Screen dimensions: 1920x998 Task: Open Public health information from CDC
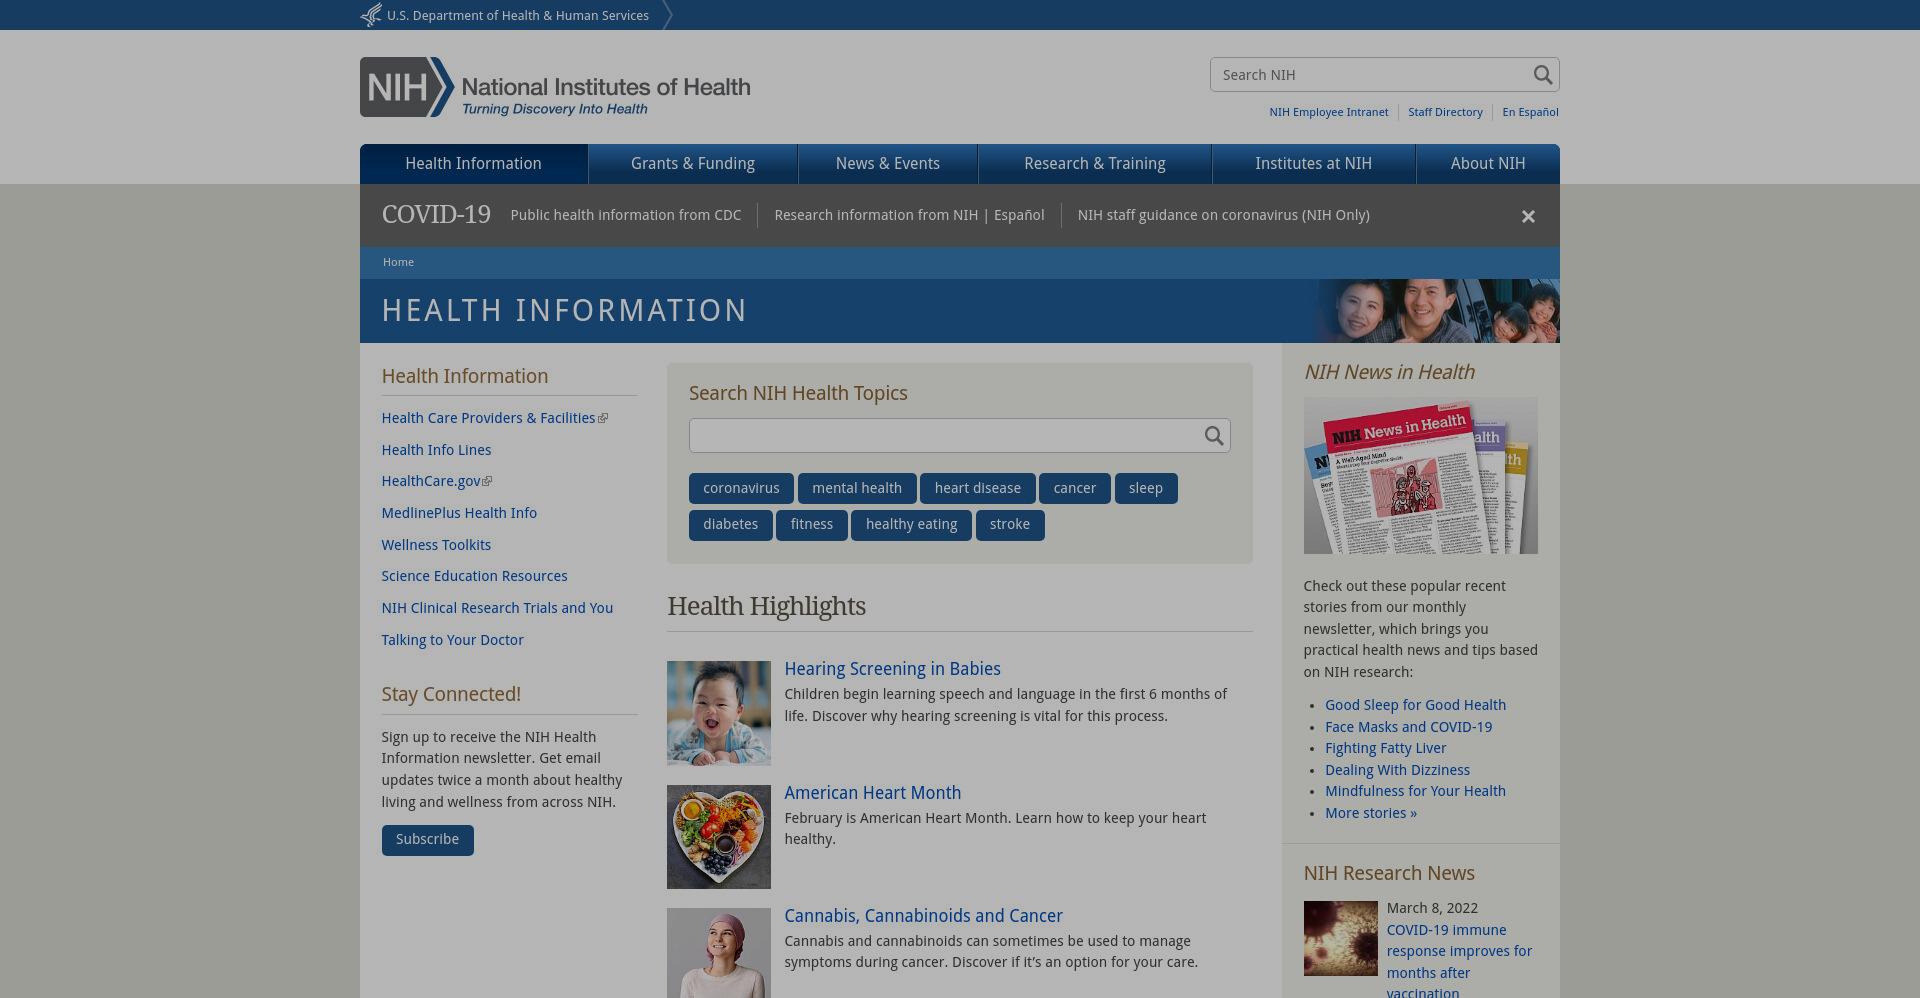[x=626, y=215]
